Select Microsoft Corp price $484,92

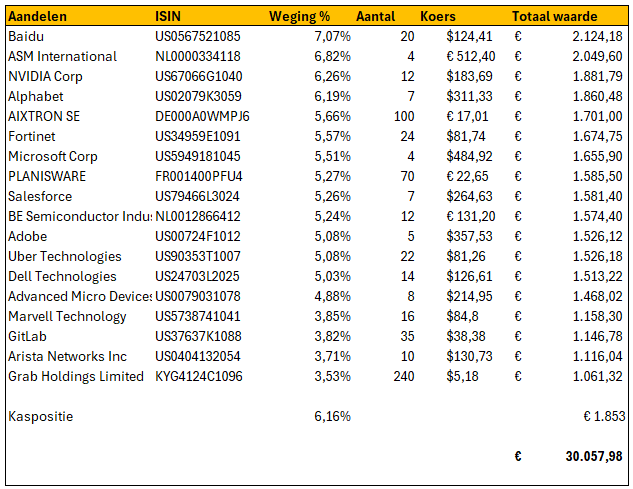tap(469, 157)
